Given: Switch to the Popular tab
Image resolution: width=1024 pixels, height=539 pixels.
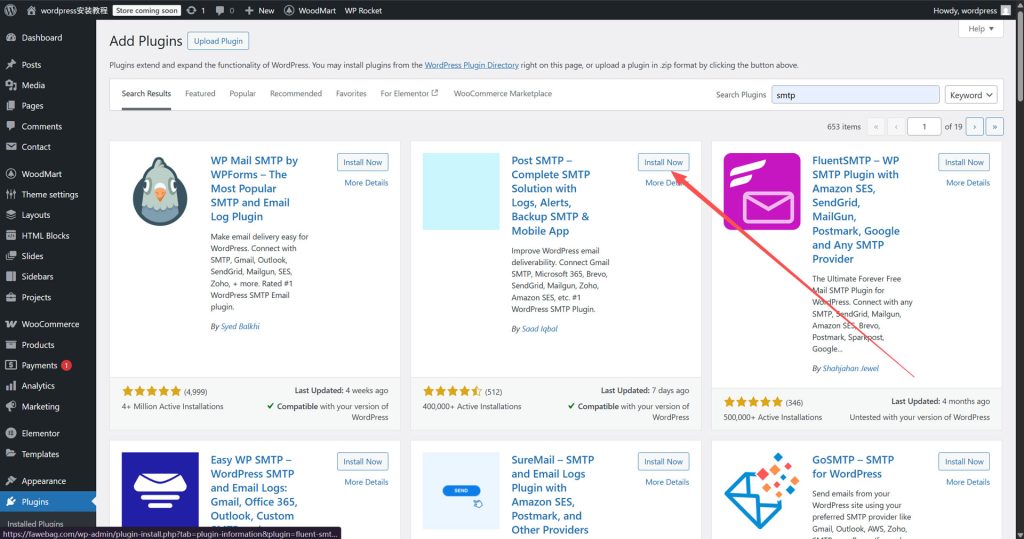Looking at the screenshot, I should coord(242,94).
